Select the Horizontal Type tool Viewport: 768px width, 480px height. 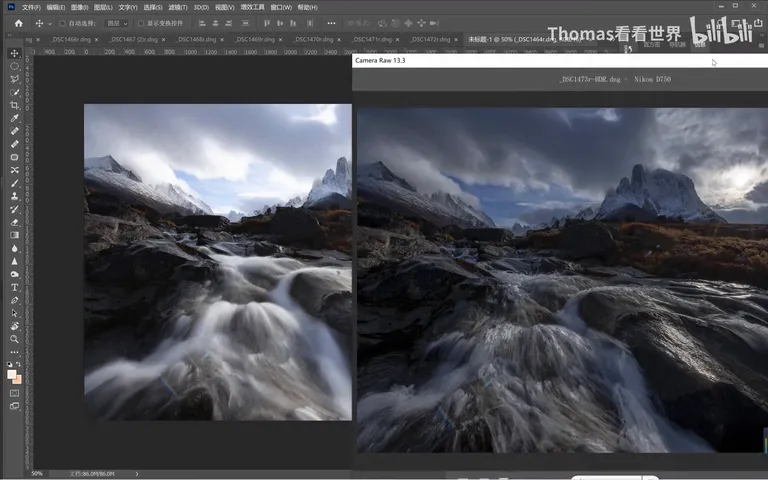[15, 287]
